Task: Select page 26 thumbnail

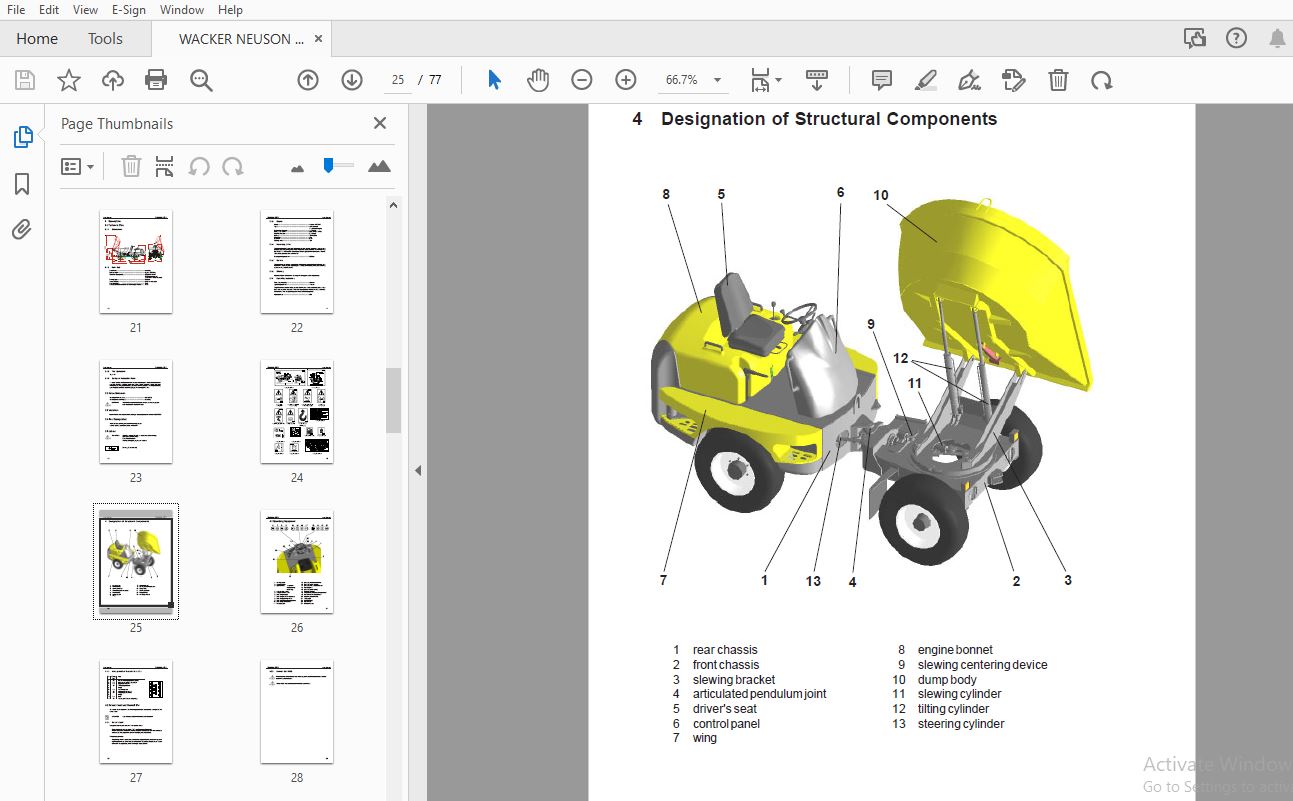Action: tap(297, 562)
